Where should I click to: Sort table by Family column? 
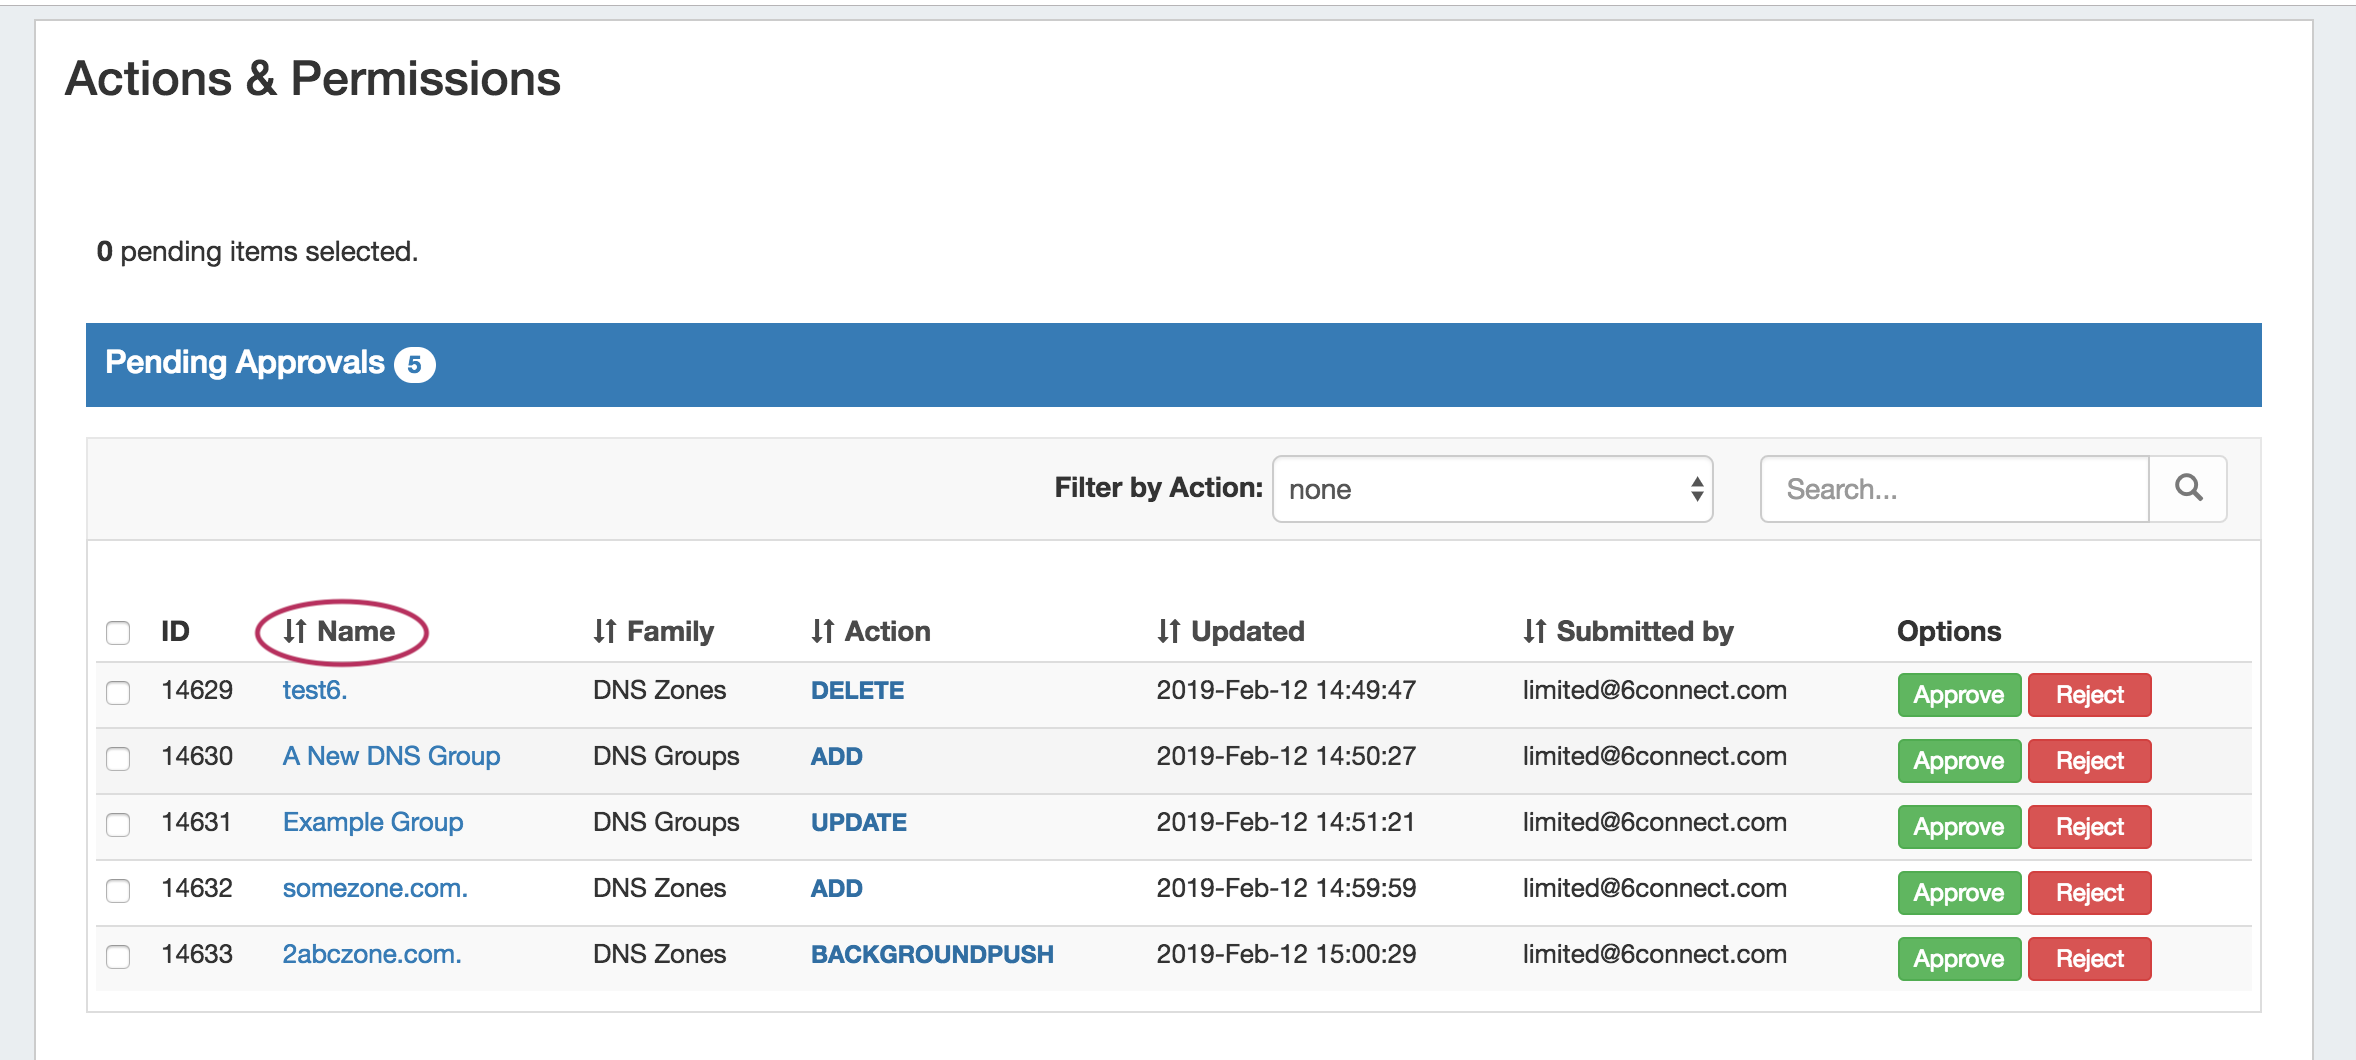(x=653, y=632)
